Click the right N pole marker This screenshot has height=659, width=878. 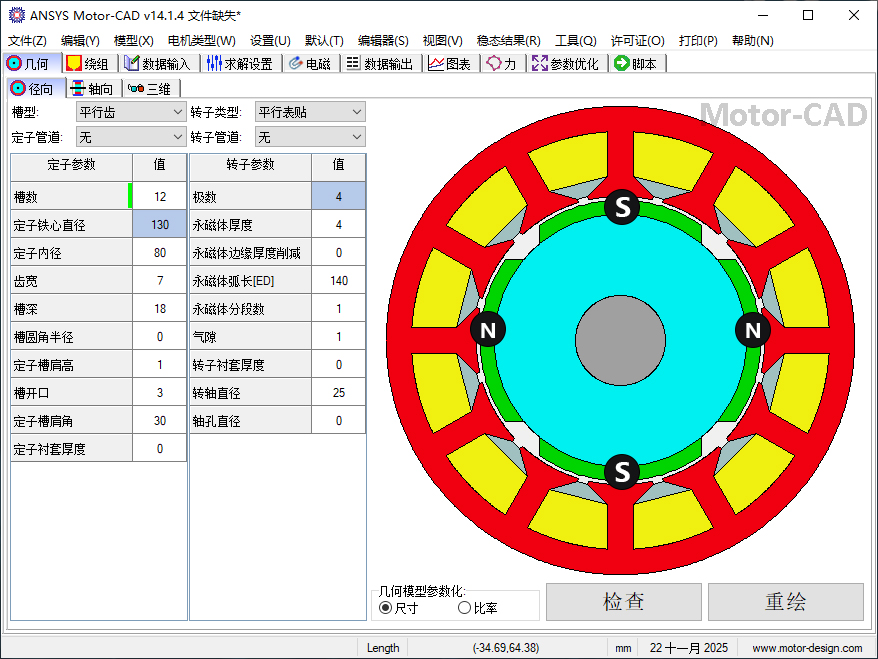(x=753, y=330)
